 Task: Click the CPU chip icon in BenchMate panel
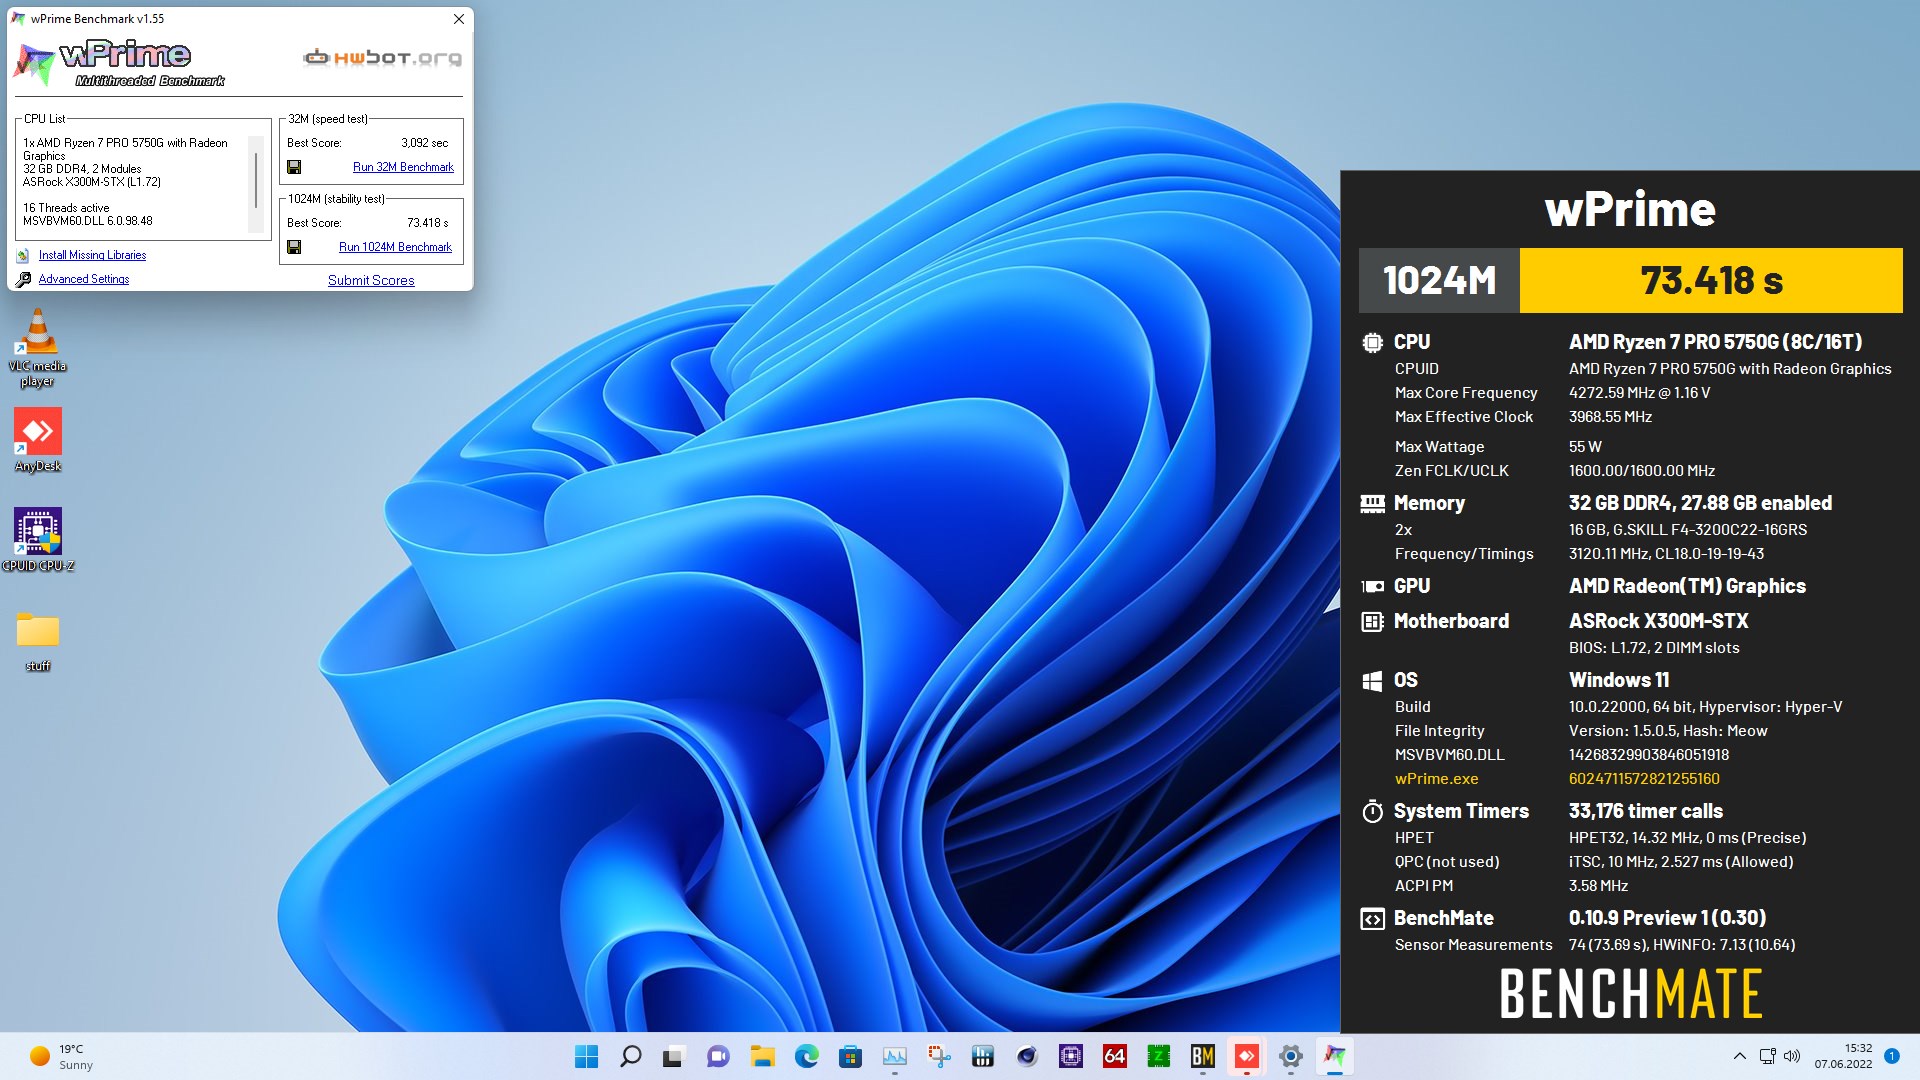1372,342
